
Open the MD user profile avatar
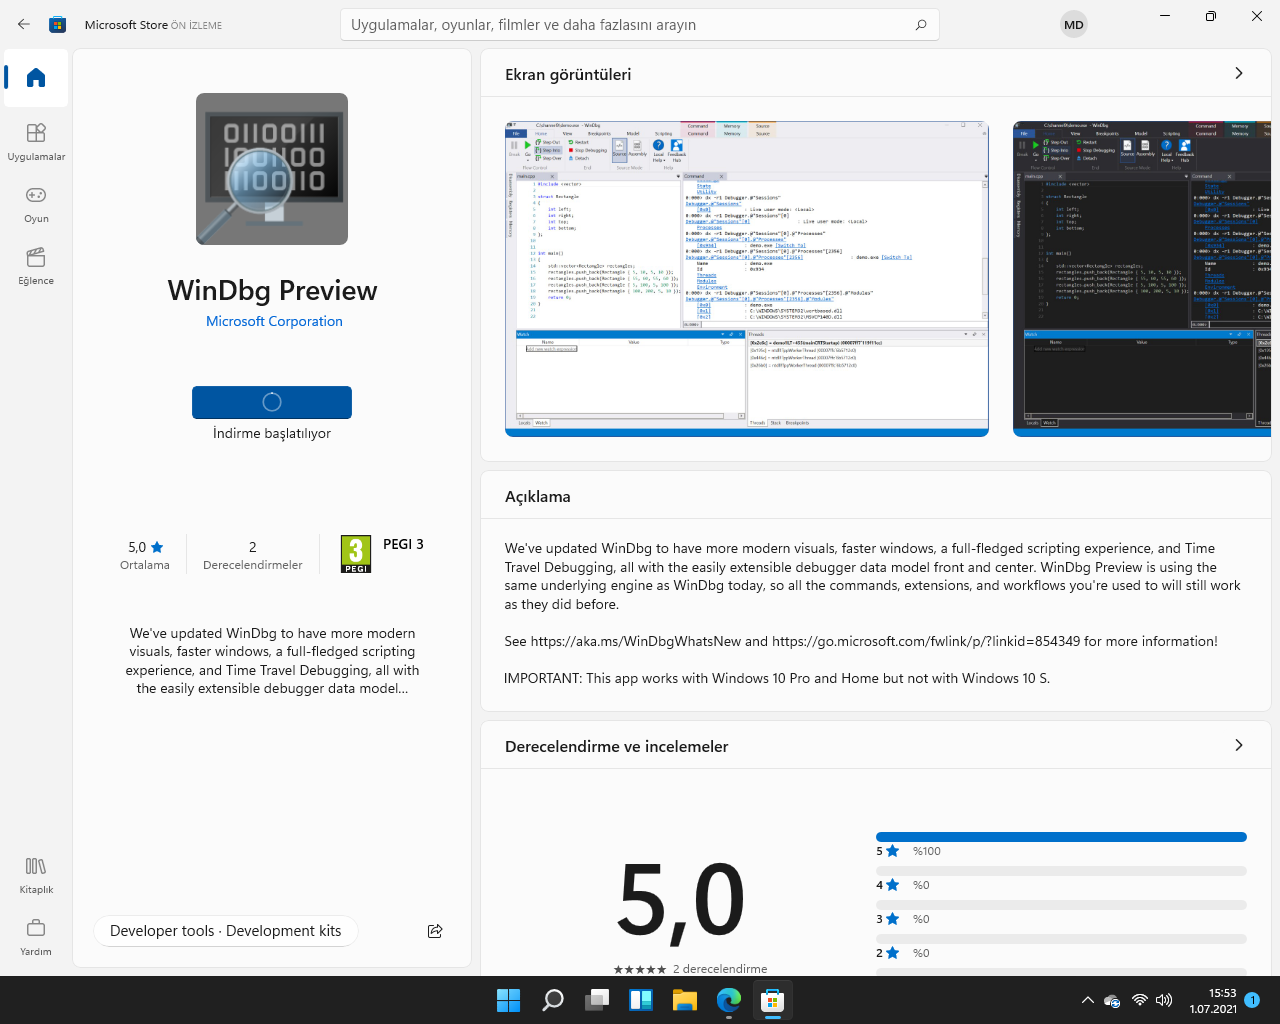pos(1074,25)
